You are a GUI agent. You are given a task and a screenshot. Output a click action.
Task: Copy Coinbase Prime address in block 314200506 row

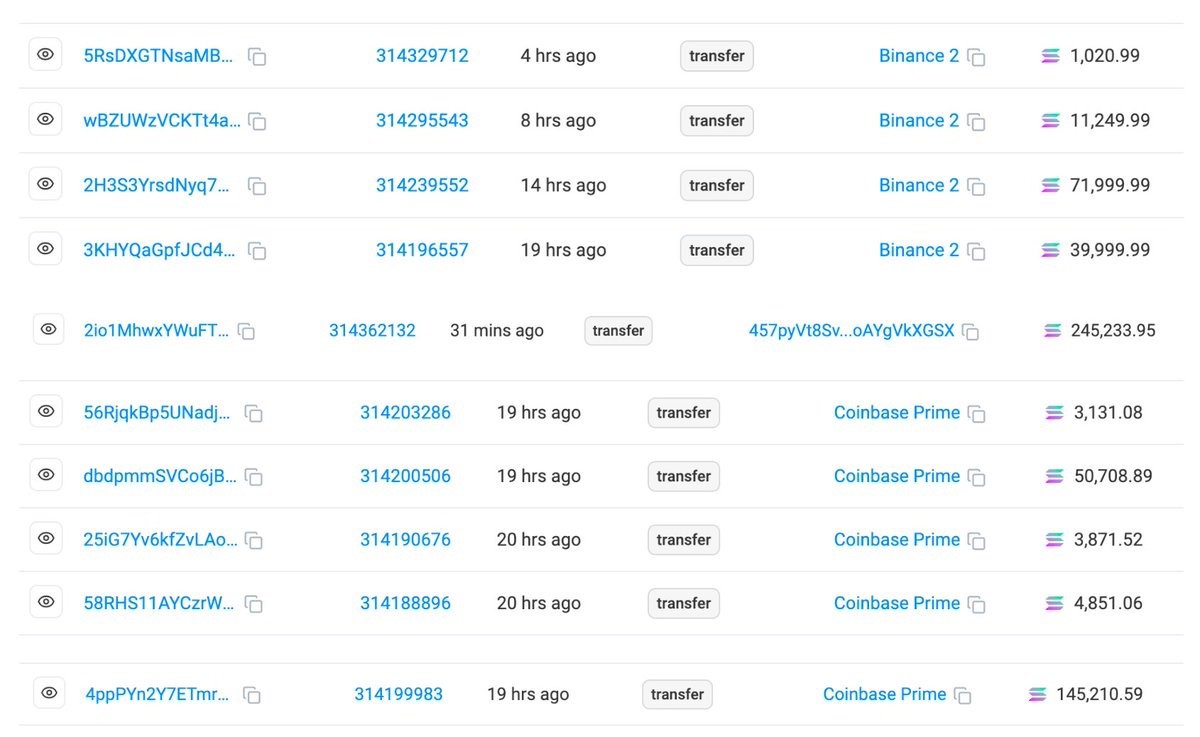[976, 477]
